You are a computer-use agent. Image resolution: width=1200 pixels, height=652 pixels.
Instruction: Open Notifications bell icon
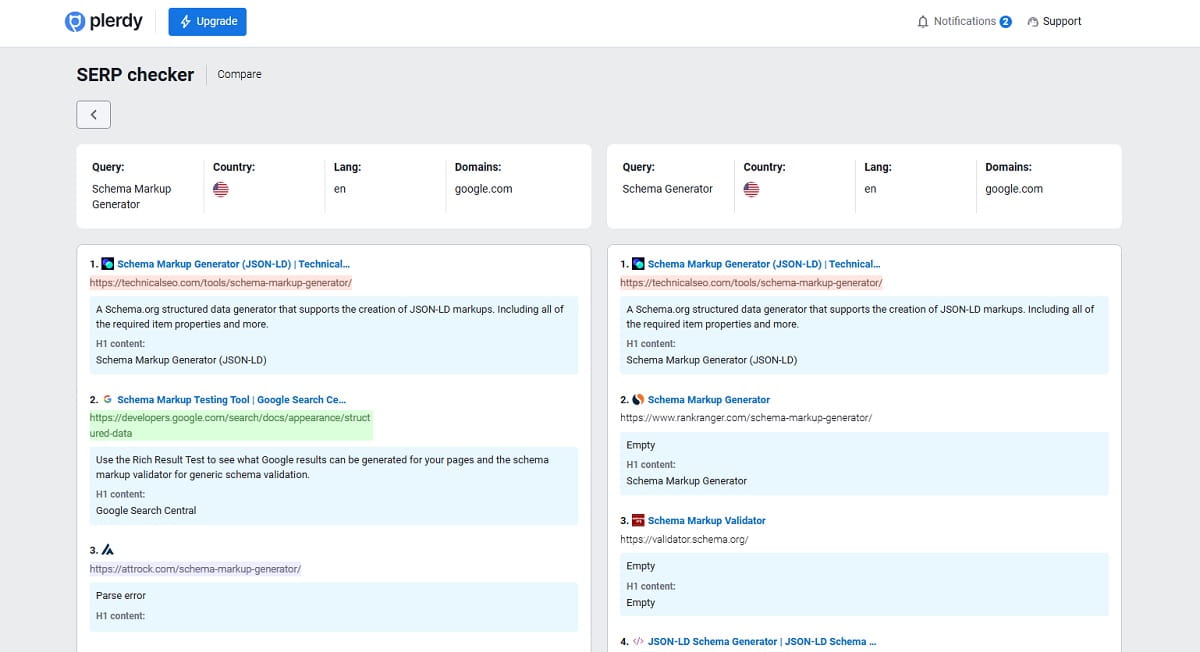click(x=923, y=22)
